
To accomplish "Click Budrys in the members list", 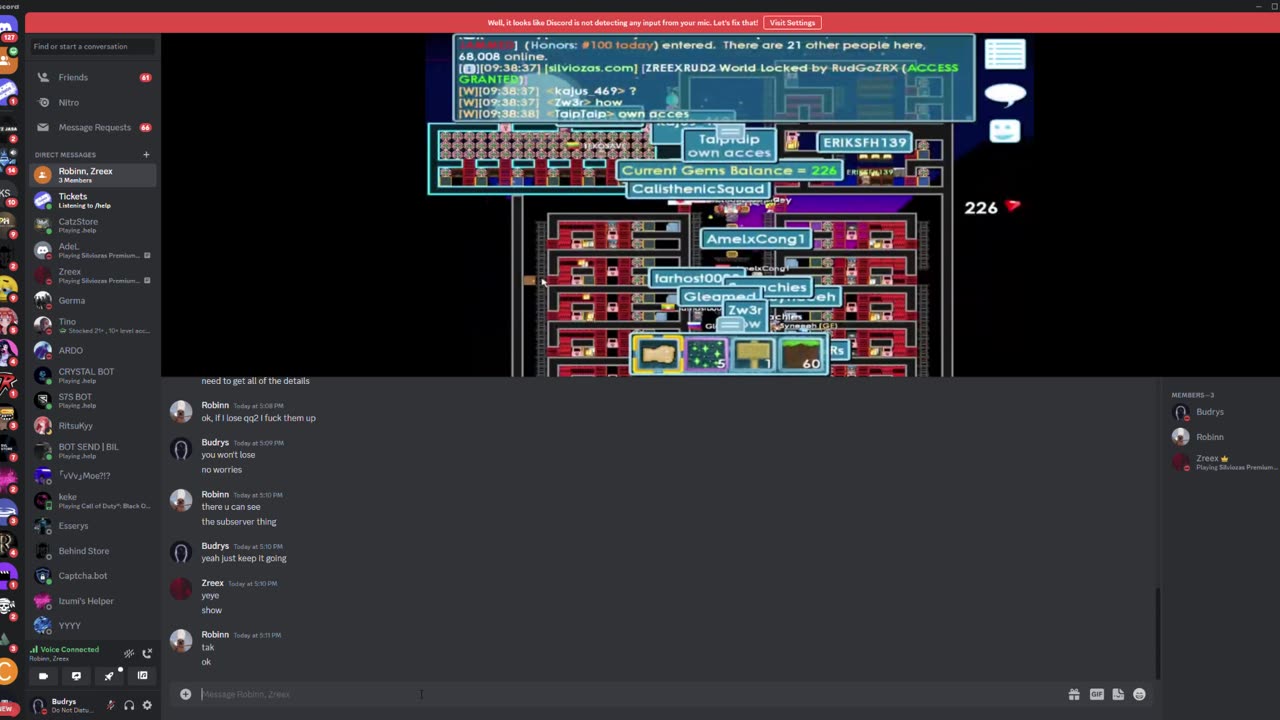I will [x=1222, y=412].
